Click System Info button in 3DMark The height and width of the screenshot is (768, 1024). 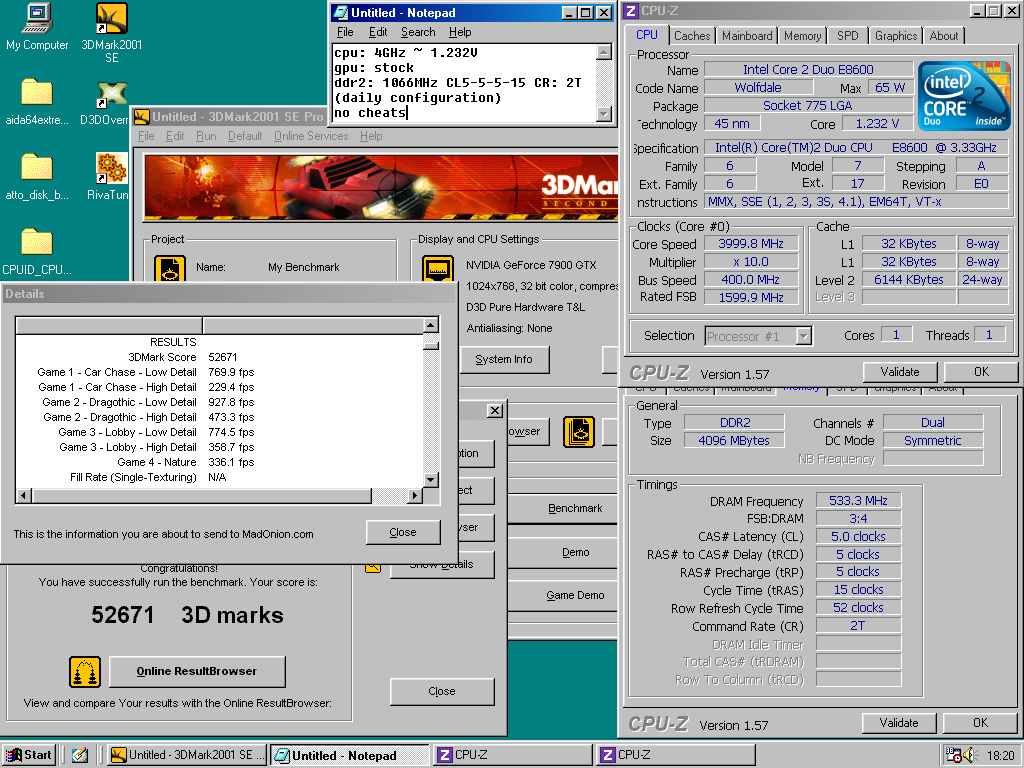tap(504, 359)
